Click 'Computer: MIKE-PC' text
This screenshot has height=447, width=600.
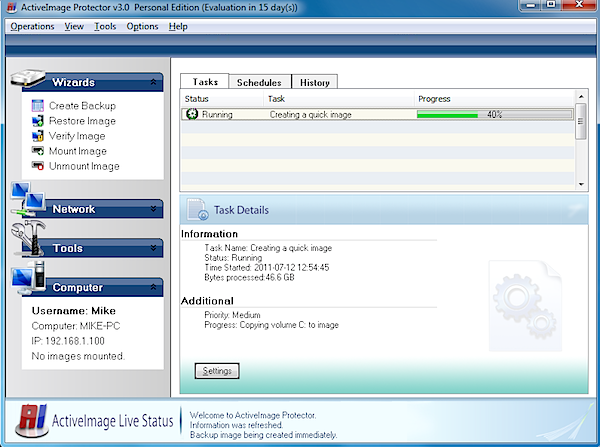(76, 326)
